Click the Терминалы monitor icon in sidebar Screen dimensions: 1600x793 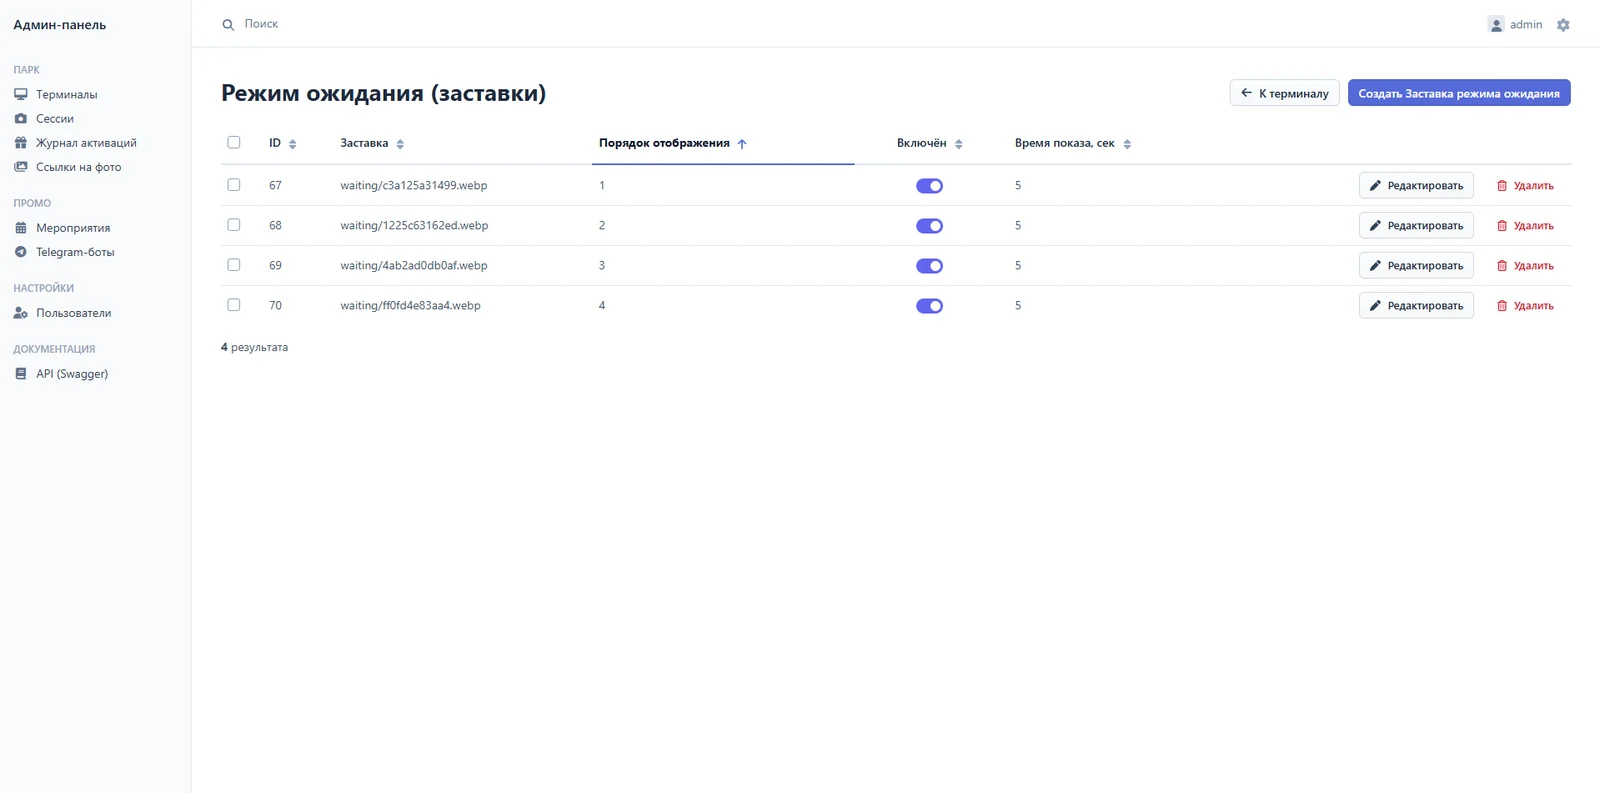[x=21, y=94]
